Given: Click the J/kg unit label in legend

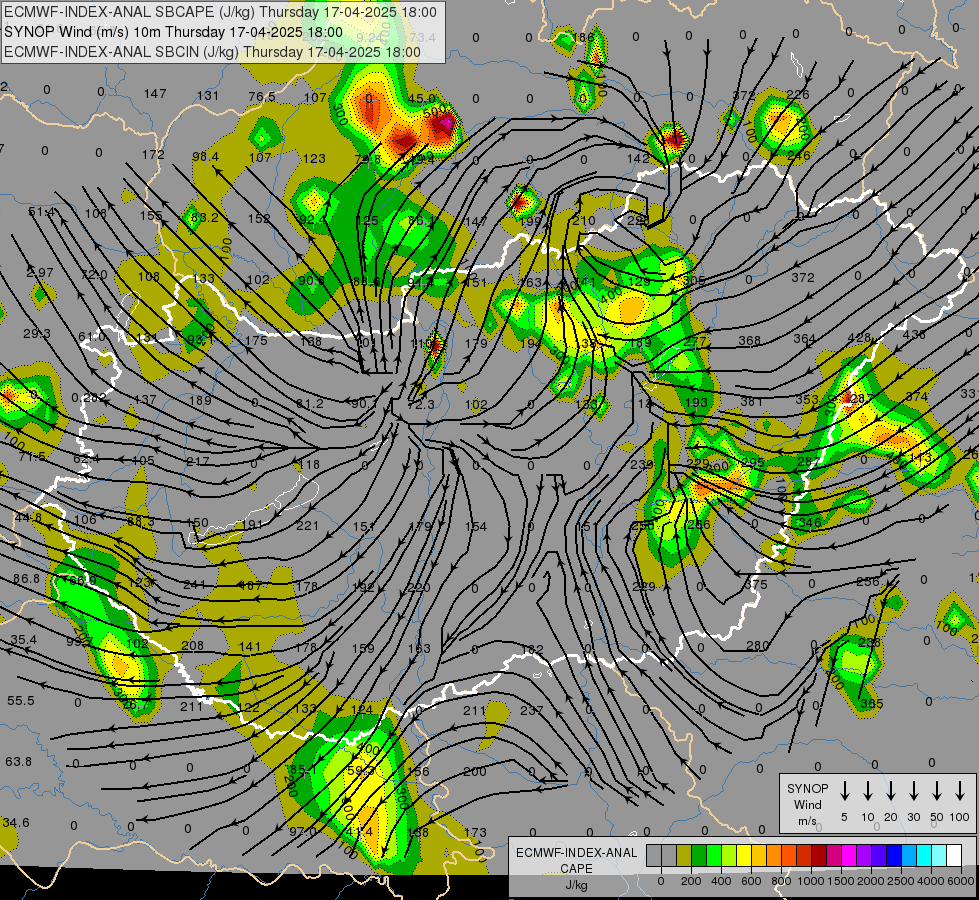Looking at the screenshot, I should coord(576,885).
